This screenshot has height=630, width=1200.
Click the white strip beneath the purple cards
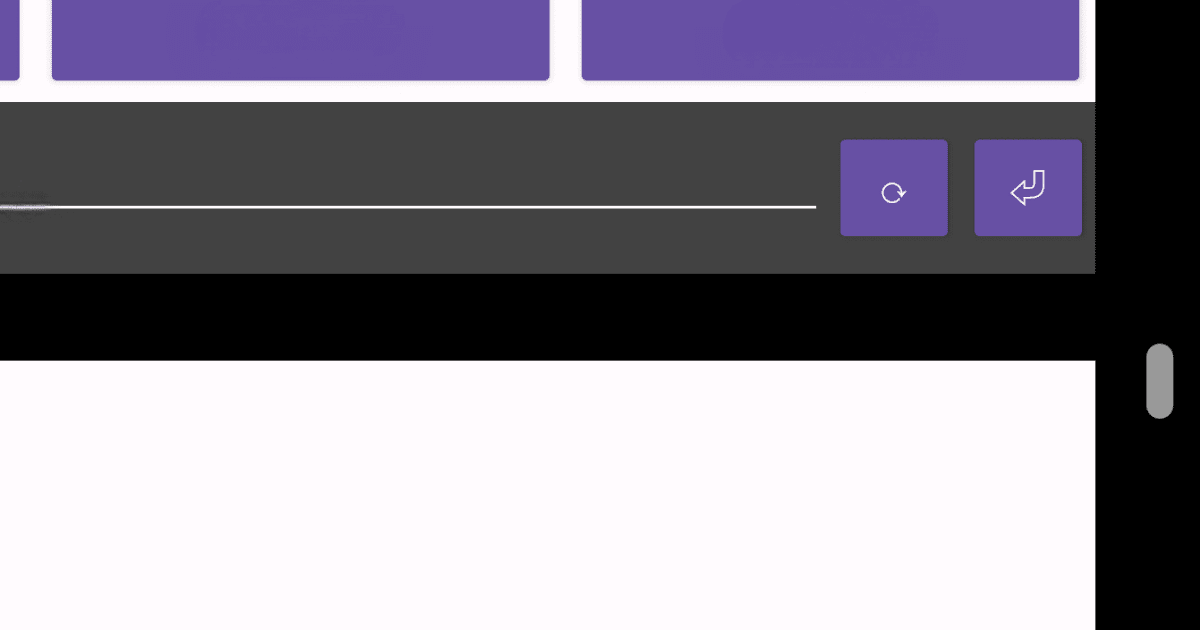(547, 91)
